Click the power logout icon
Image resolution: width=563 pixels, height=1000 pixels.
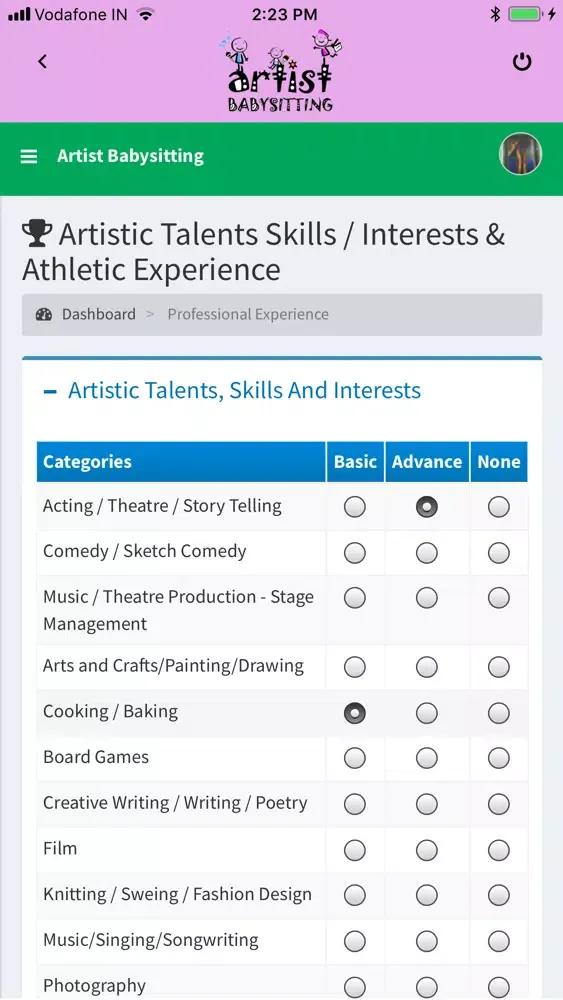pos(522,62)
